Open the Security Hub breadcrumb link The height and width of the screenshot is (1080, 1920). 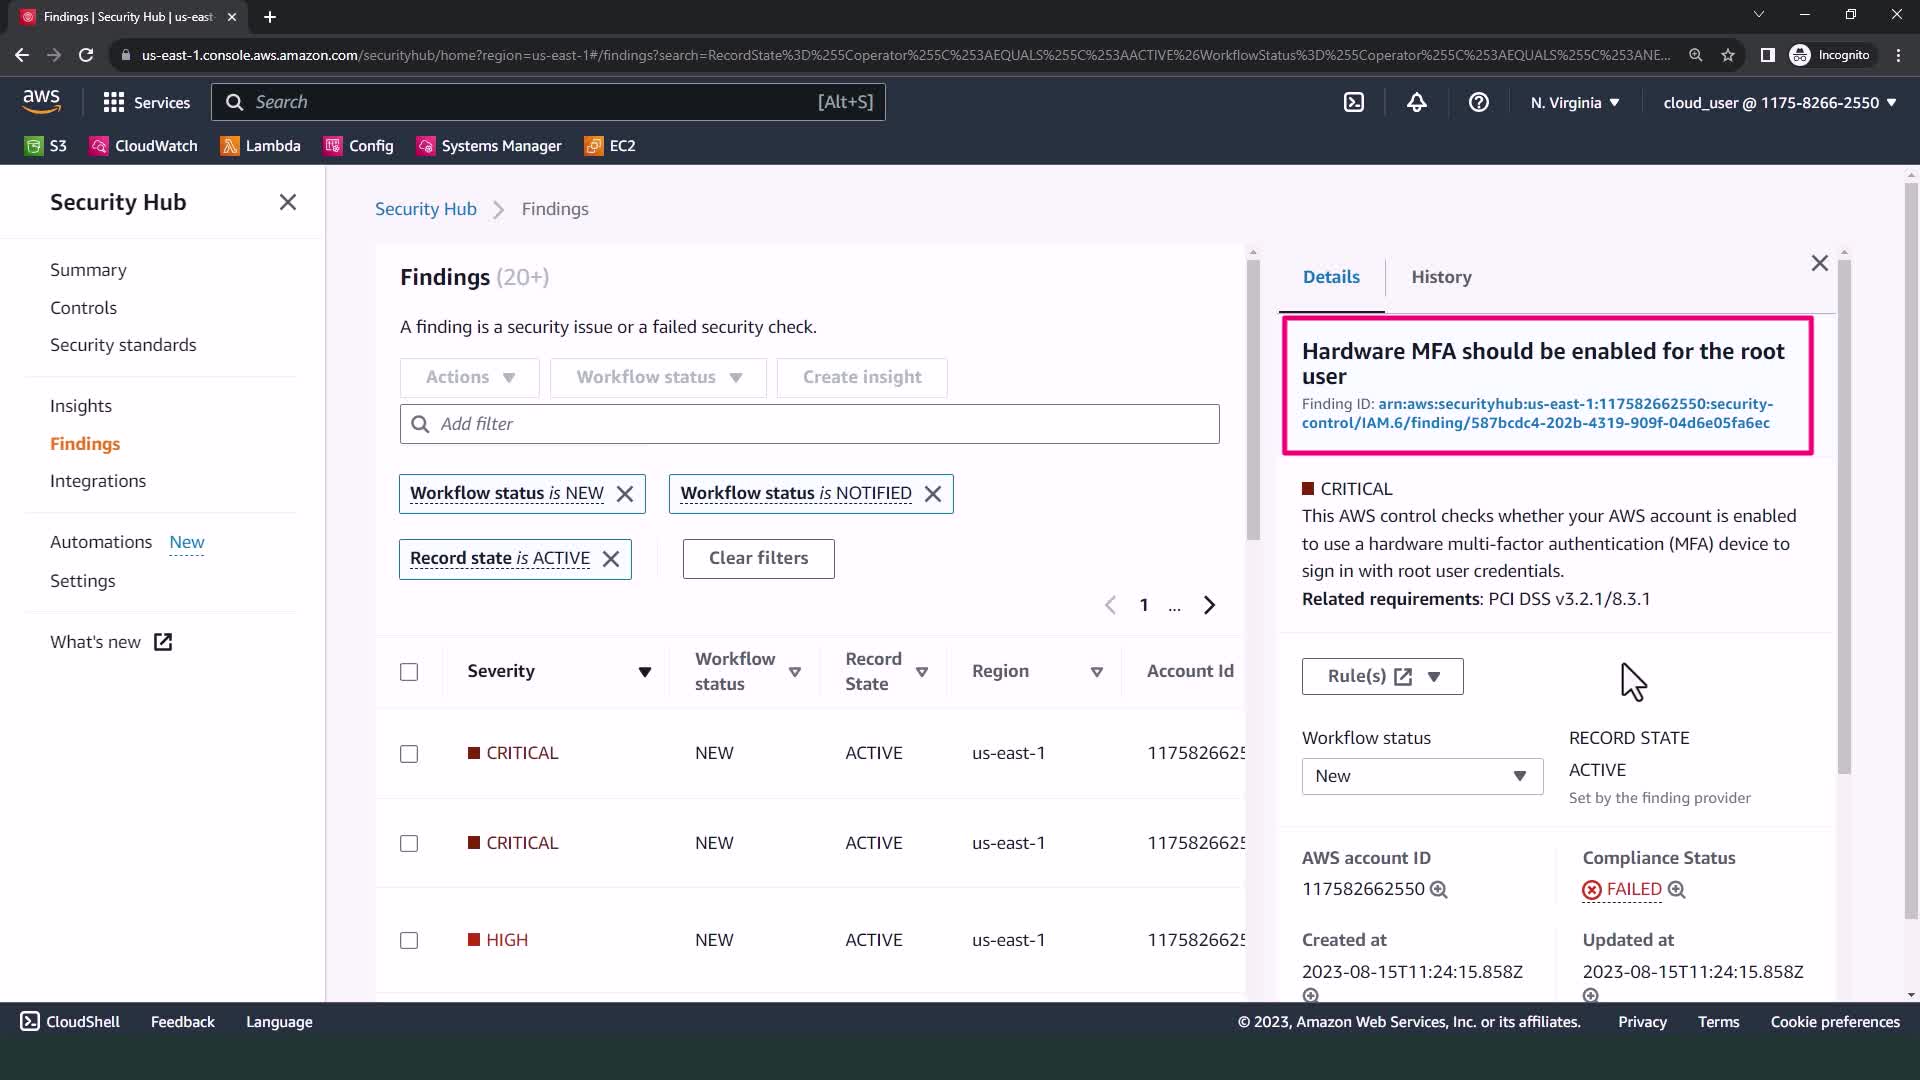pyautogui.click(x=425, y=209)
